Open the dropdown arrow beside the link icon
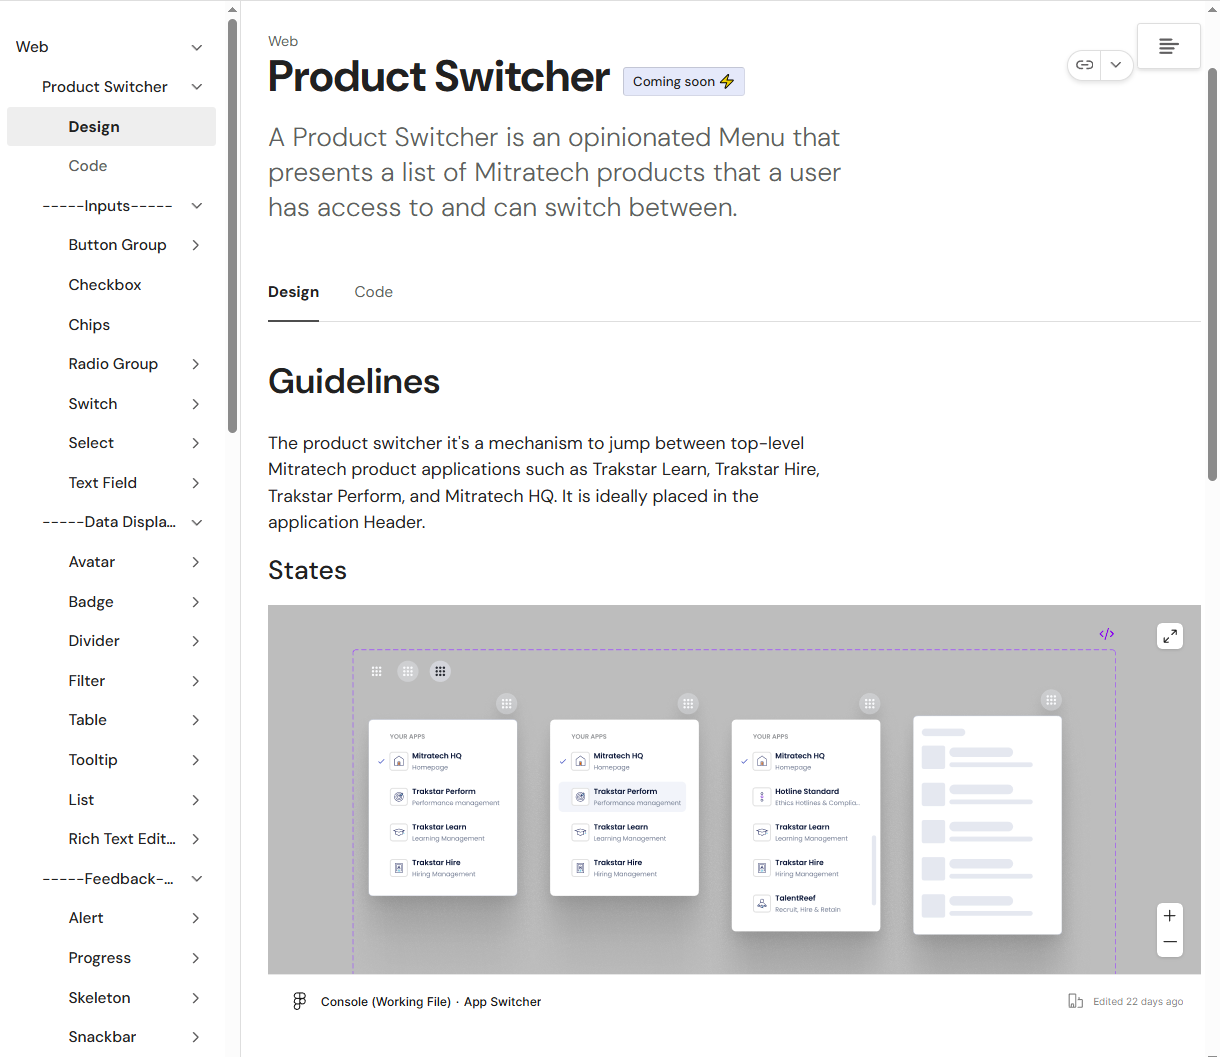The height and width of the screenshot is (1057, 1220). click(1116, 65)
